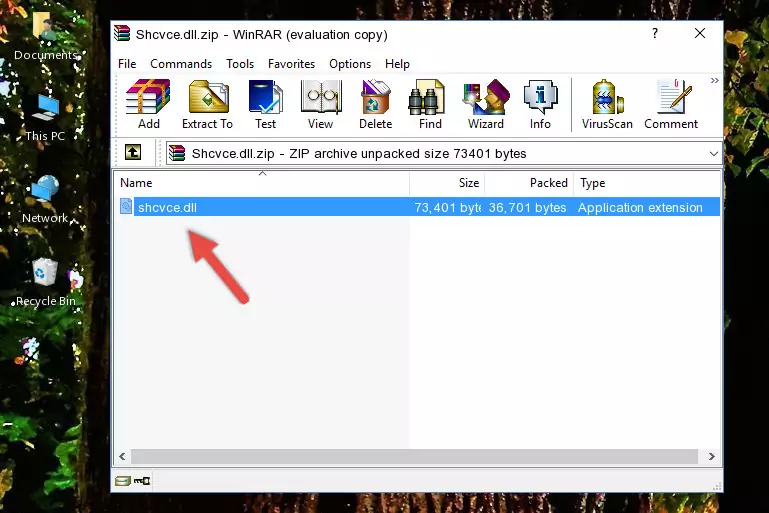Click the Delete toolbar icon
The image size is (769, 513).
pos(375,104)
